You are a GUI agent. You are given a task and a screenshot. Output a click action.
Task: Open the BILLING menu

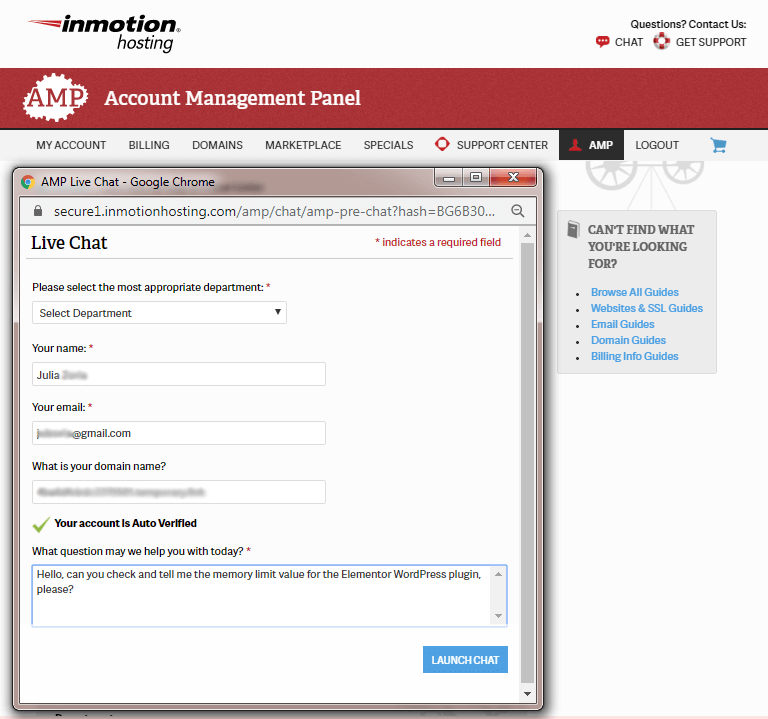(149, 145)
